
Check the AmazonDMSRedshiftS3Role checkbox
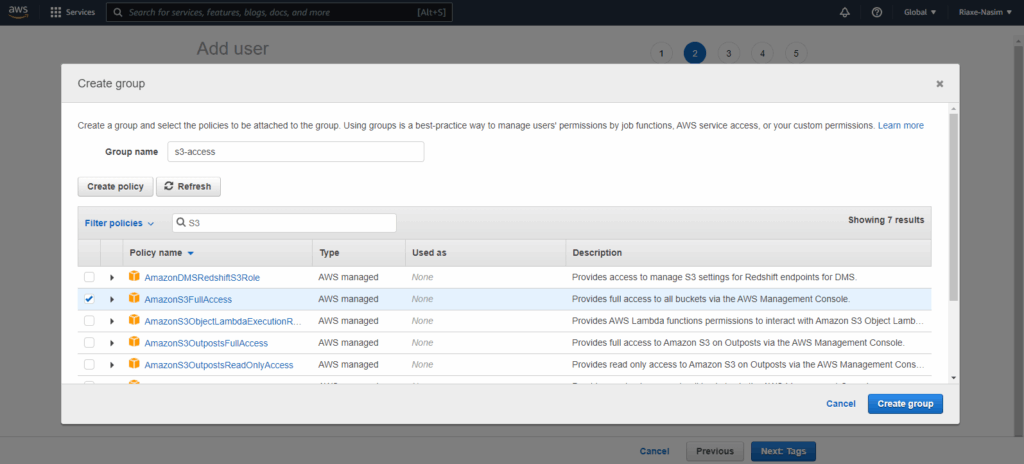[89, 277]
